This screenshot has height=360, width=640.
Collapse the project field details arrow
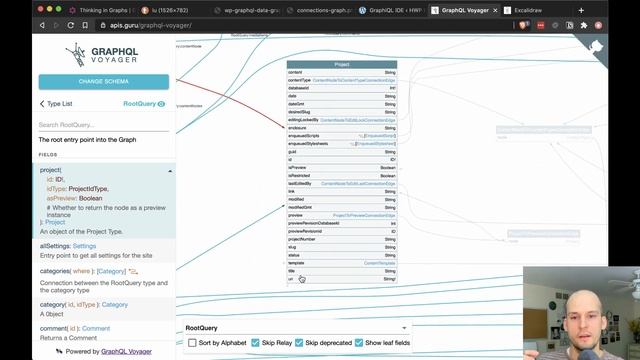(170, 171)
